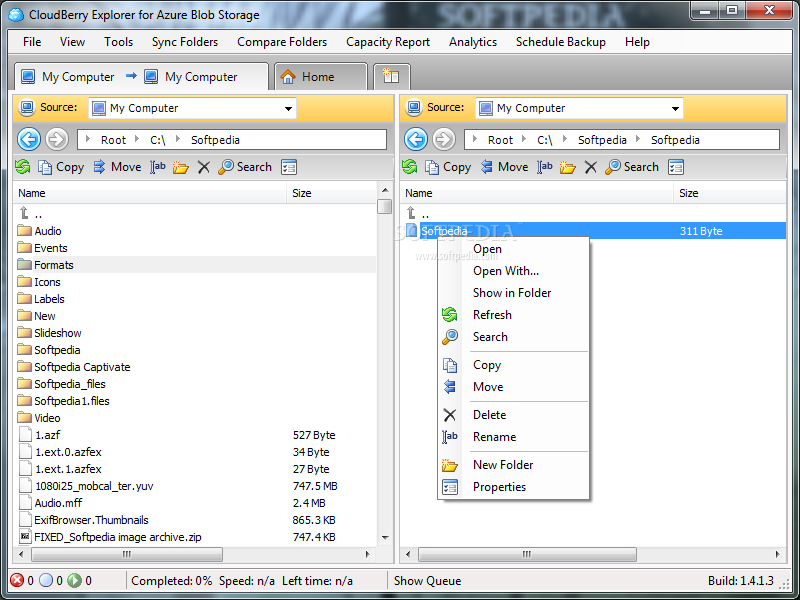Screen dimensions: 800x600
Task: Expand the last Softpedia breadcrumb arrow in right pane
Action: (638, 139)
